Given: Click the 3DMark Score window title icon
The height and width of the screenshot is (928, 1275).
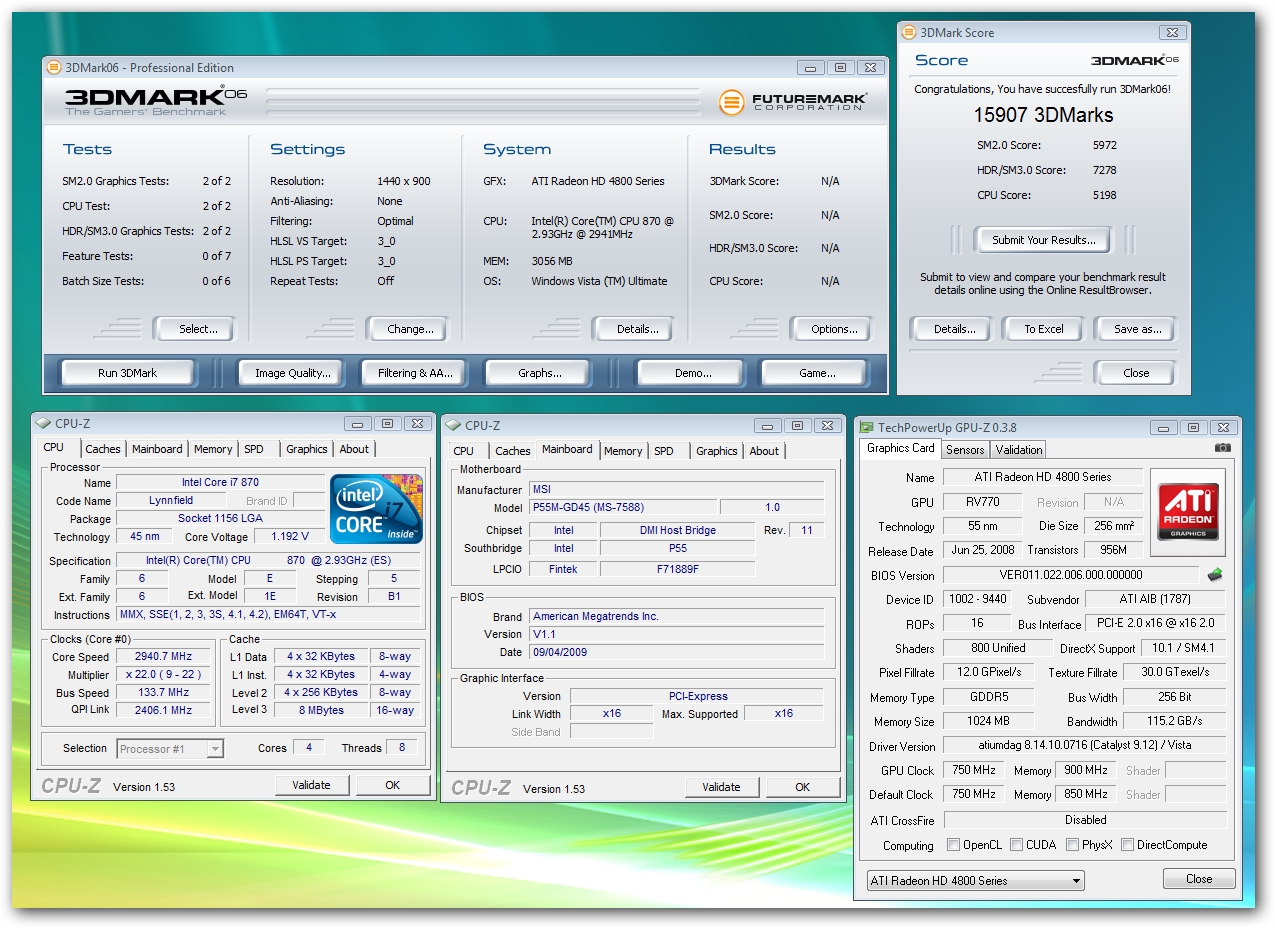Looking at the screenshot, I should pyautogui.click(x=910, y=33).
